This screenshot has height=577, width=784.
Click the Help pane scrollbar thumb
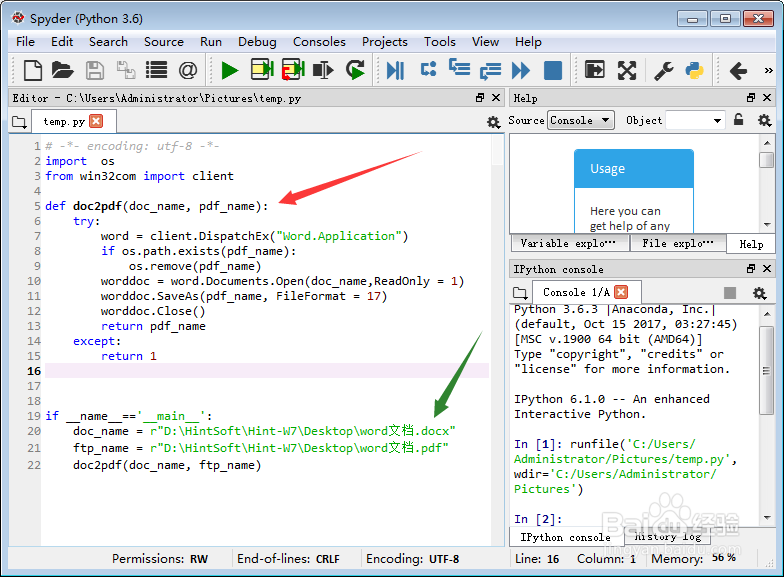coord(766,160)
